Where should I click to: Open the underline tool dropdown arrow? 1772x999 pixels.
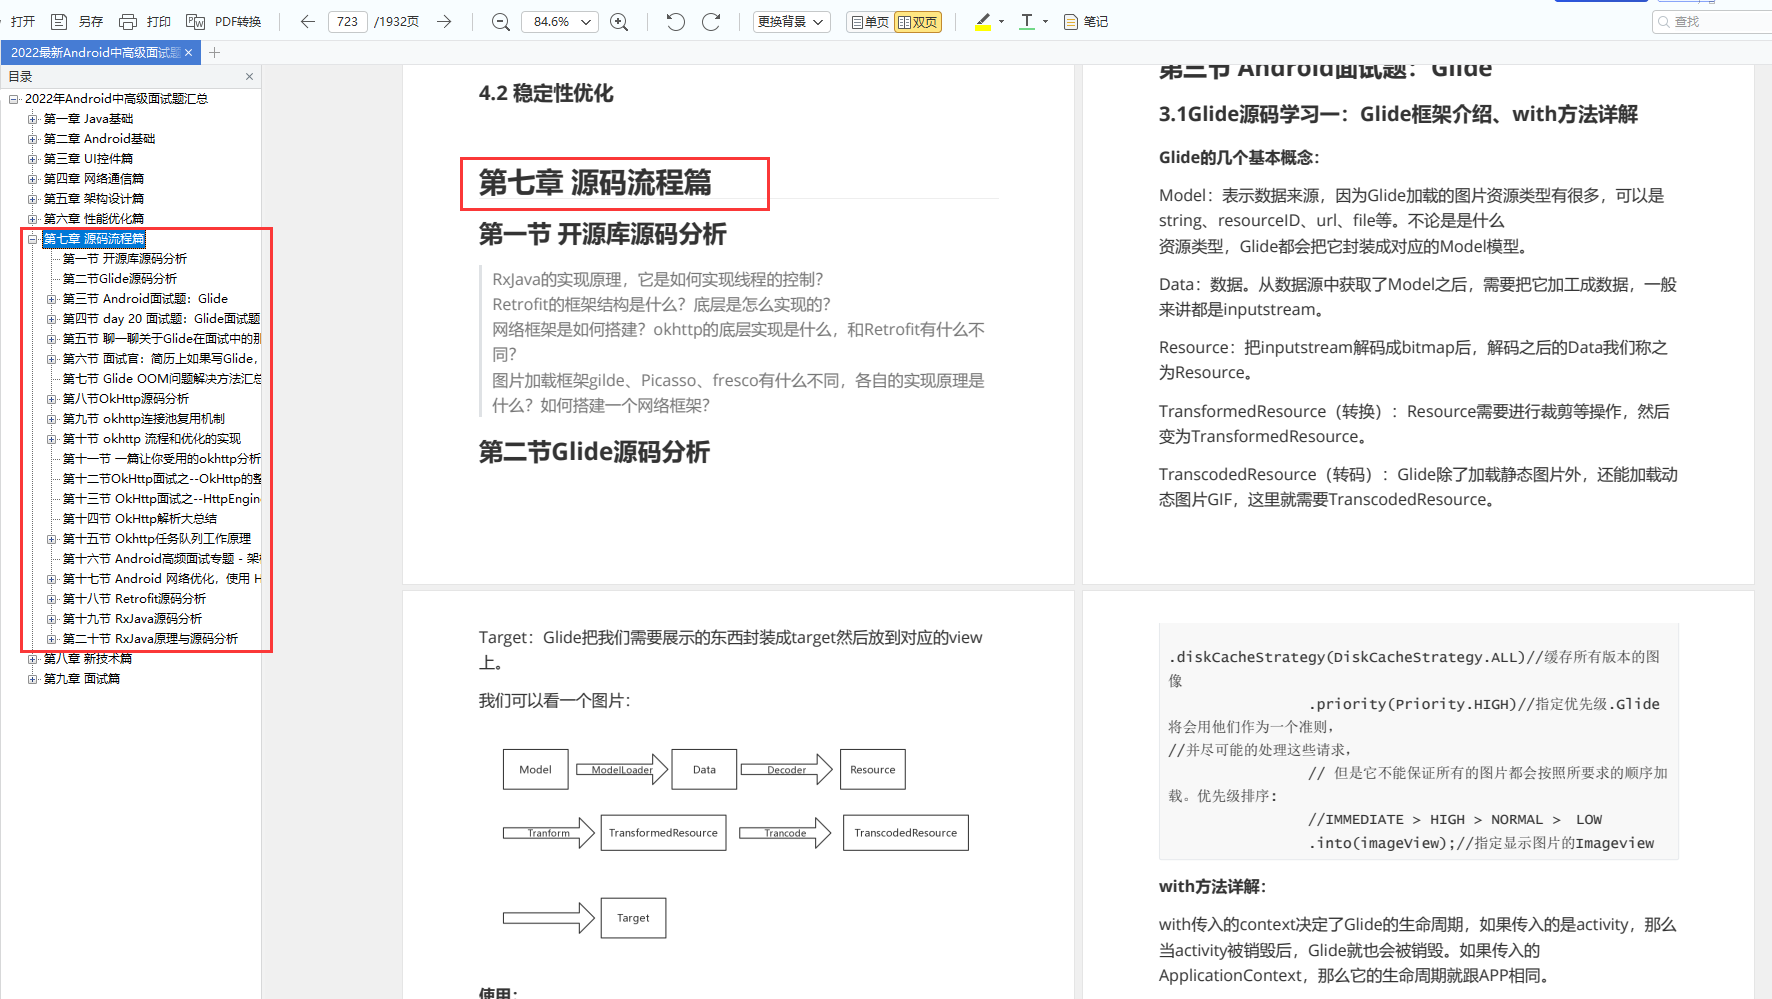[1045, 22]
